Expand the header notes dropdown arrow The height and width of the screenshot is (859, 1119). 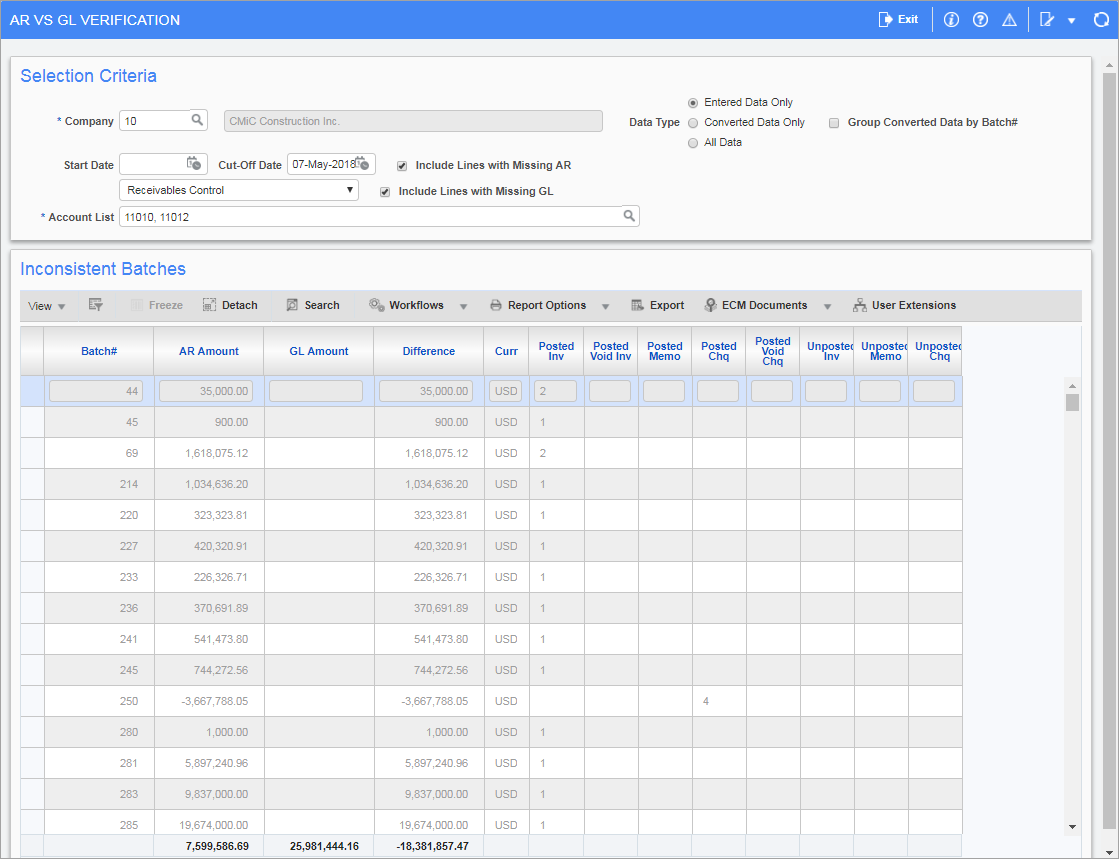[x=1071, y=21]
